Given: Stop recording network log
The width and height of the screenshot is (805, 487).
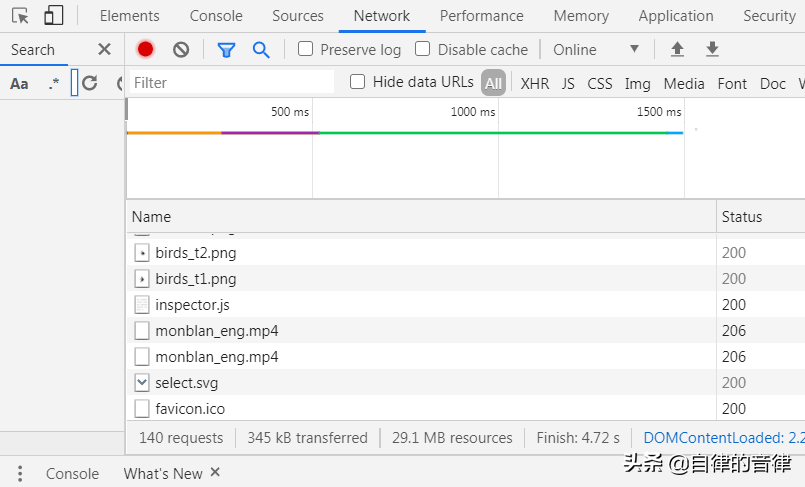Looking at the screenshot, I should tap(146, 50).
